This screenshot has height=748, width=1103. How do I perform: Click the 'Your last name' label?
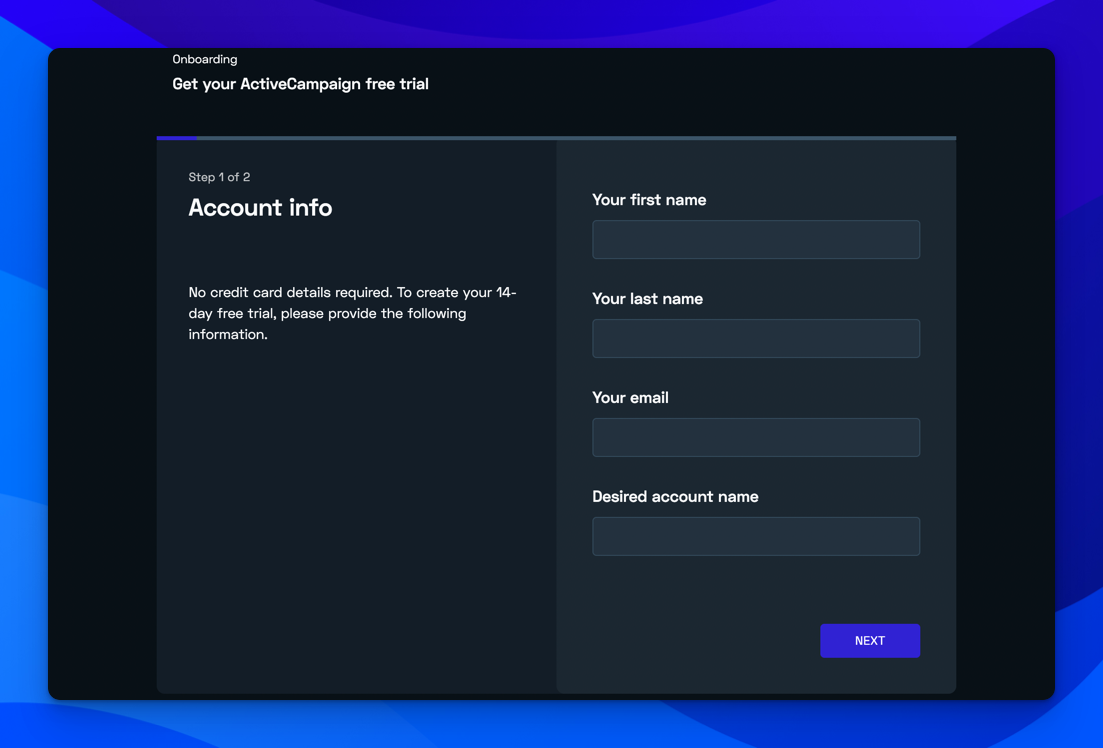(x=647, y=299)
